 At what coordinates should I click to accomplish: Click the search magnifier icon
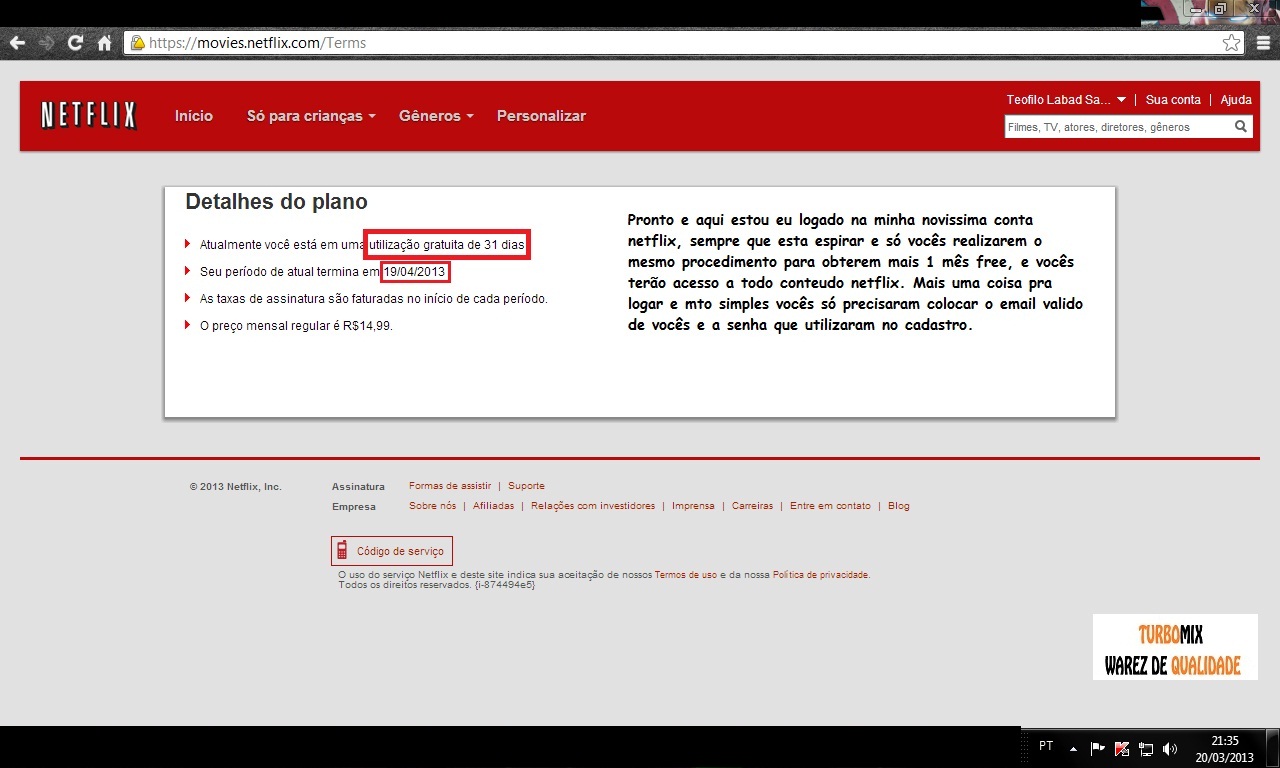pyautogui.click(x=1241, y=127)
